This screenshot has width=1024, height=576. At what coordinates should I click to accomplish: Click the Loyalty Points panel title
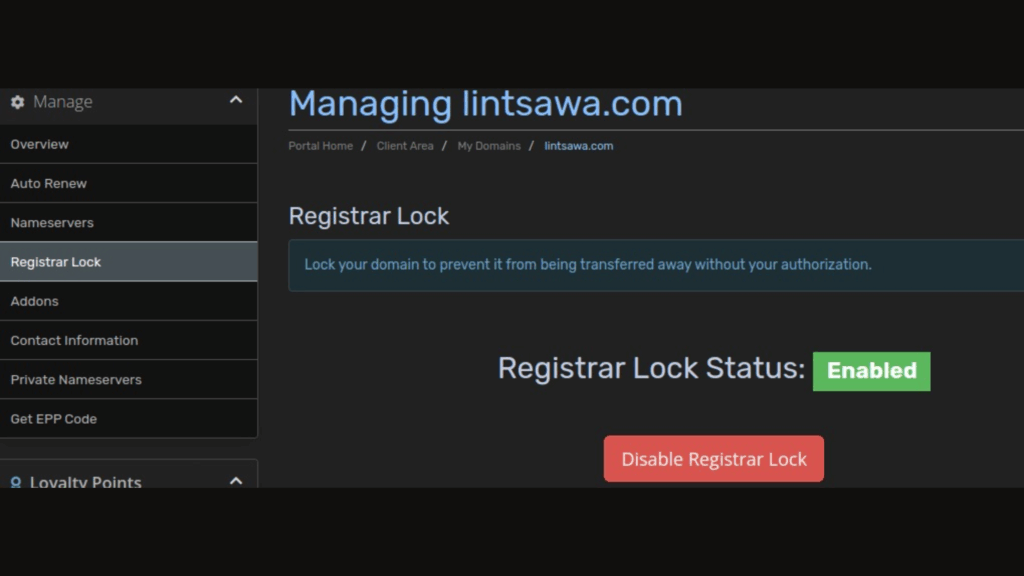click(x=86, y=482)
